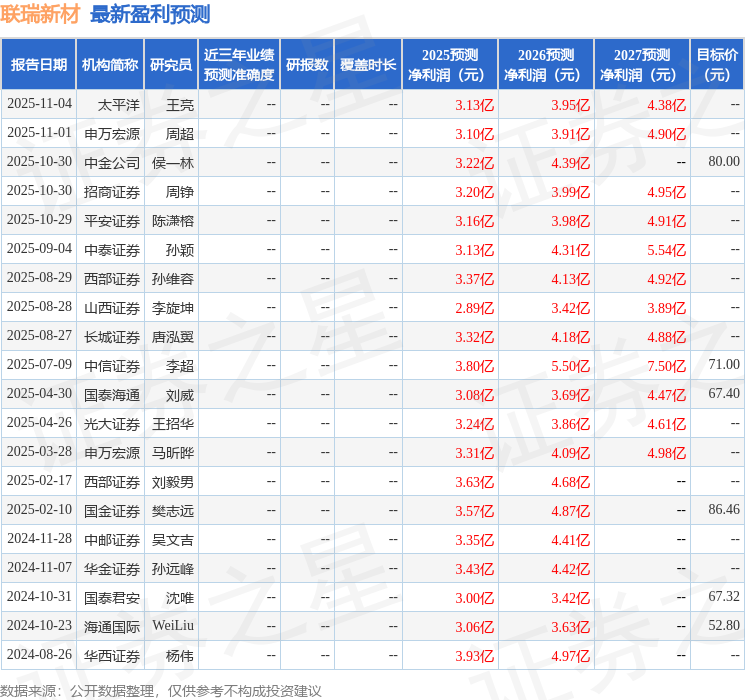This screenshot has width=745, height=700.
Task: Select the analyst cell WeiLiu
Action: pyautogui.click(x=173, y=625)
